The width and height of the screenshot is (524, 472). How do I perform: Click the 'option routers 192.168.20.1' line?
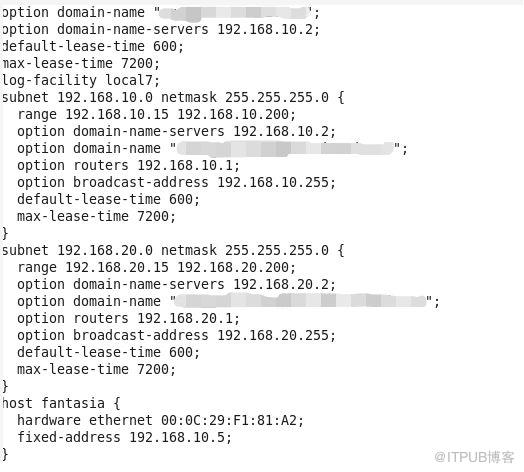[x=129, y=319]
